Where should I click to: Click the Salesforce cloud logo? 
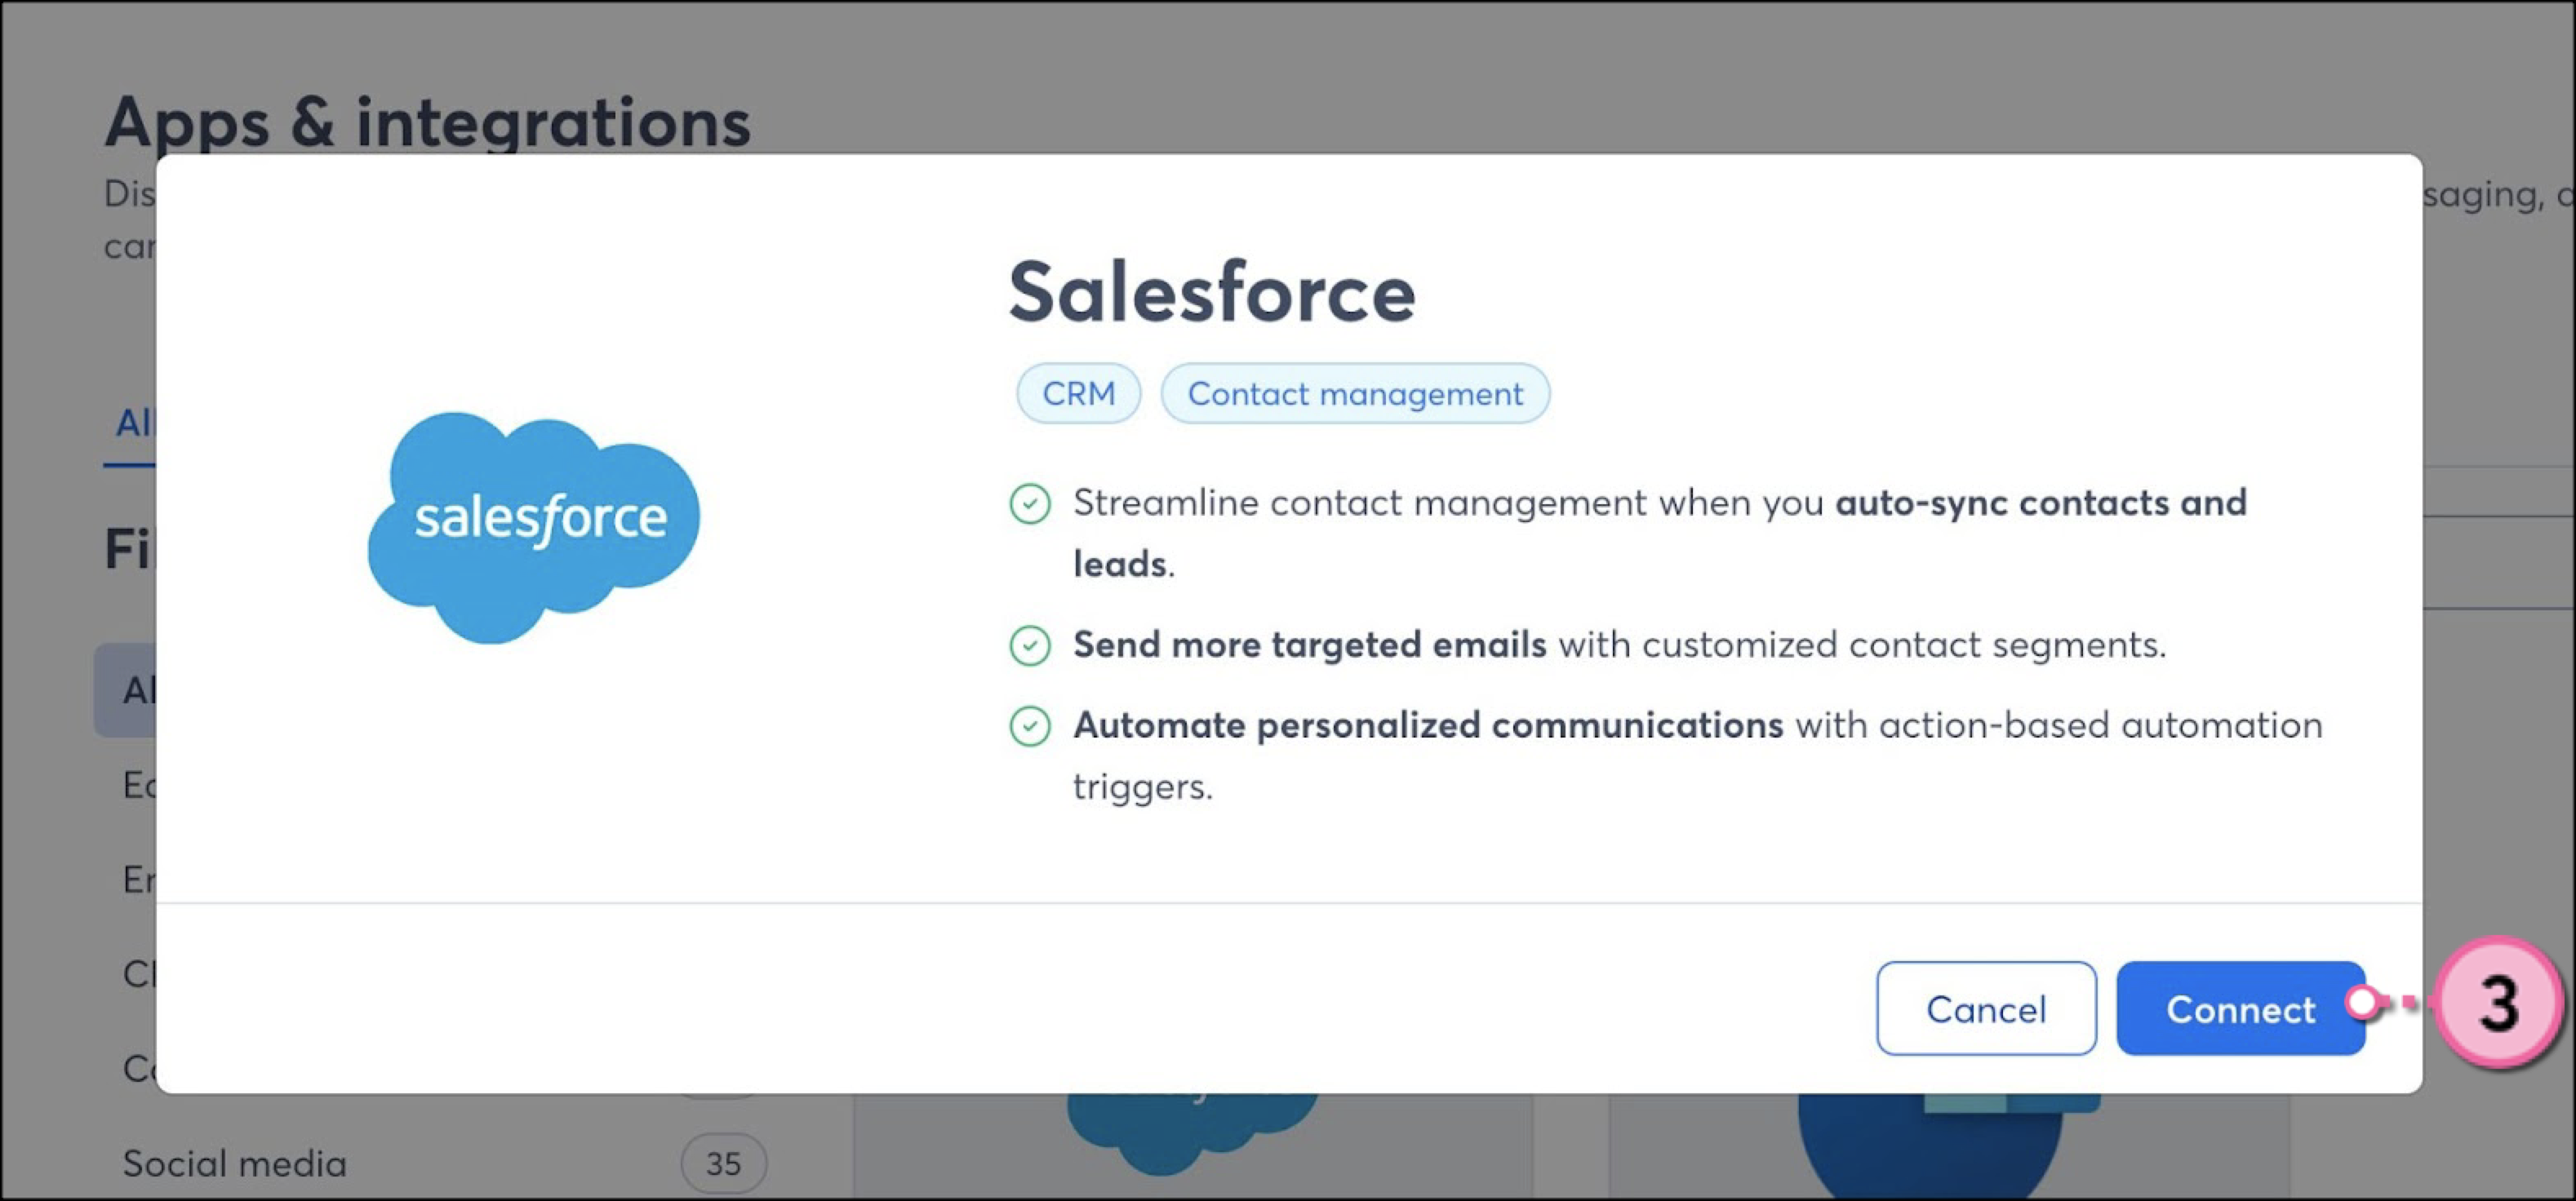(x=534, y=527)
